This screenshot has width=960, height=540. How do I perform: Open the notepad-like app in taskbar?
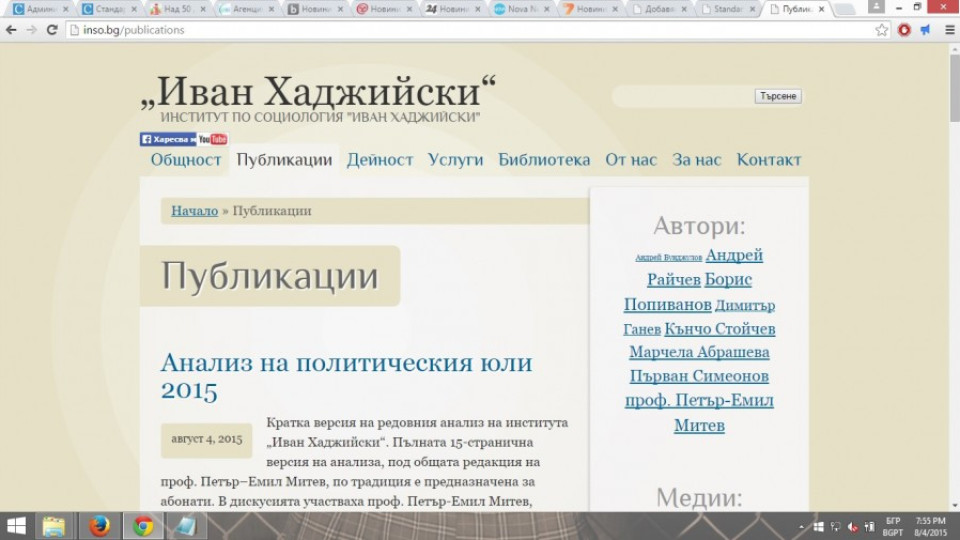(x=185, y=526)
